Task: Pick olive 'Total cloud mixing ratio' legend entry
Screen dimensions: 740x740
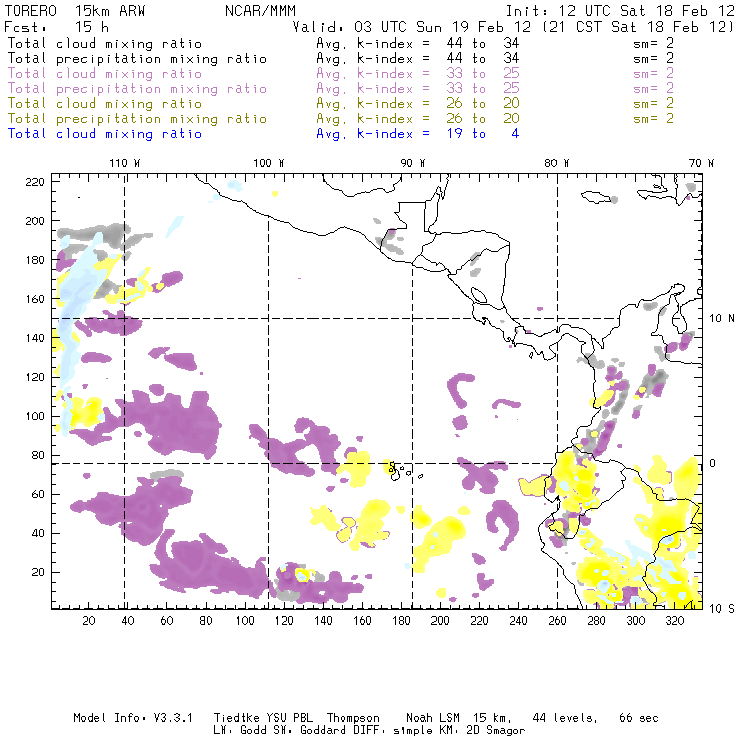Action: (x=105, y=104)
